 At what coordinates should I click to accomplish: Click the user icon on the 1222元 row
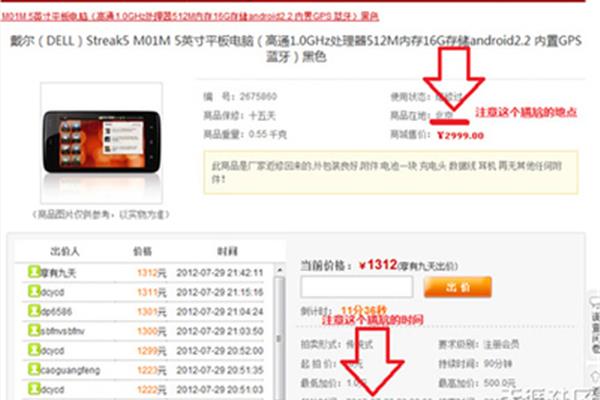coord(34,389)
